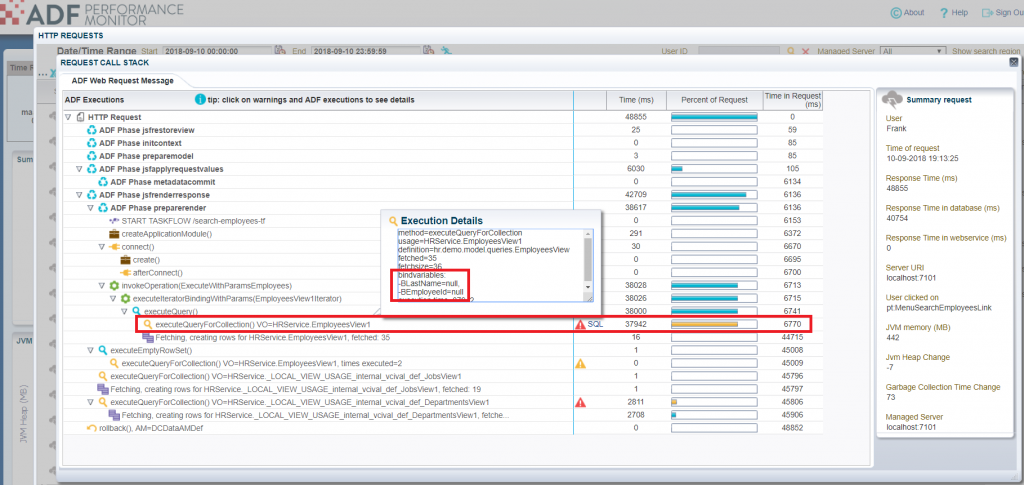Viewport: 1024px width, 485px height.
Task: Click the orange warning icon for times executed=2
Action: click(x=580, y=363)
